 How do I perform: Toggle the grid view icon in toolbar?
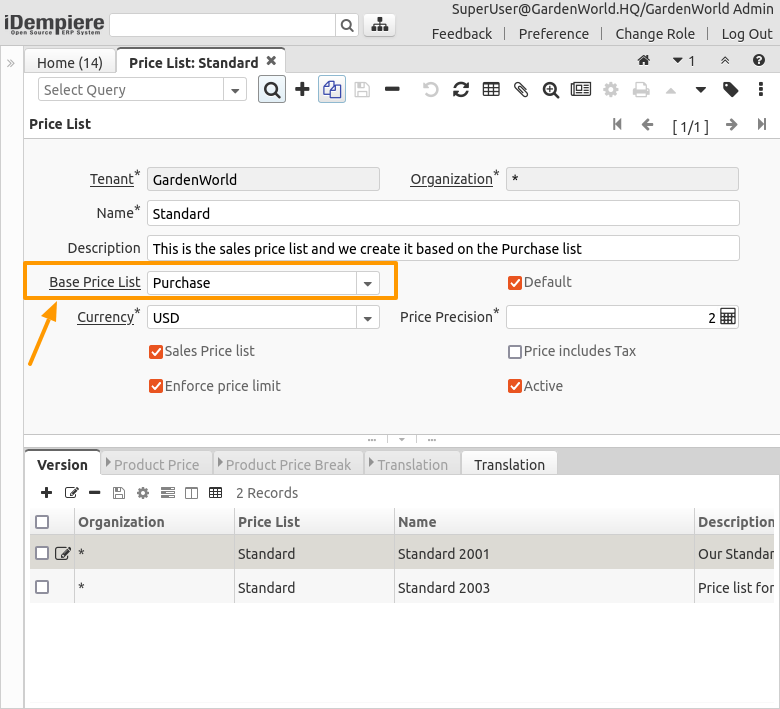491,90
